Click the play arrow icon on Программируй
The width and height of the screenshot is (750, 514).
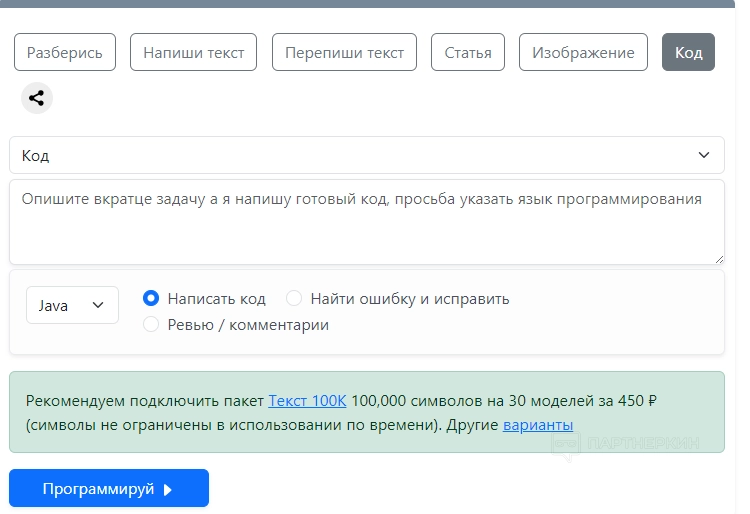(x=168, y=489)
